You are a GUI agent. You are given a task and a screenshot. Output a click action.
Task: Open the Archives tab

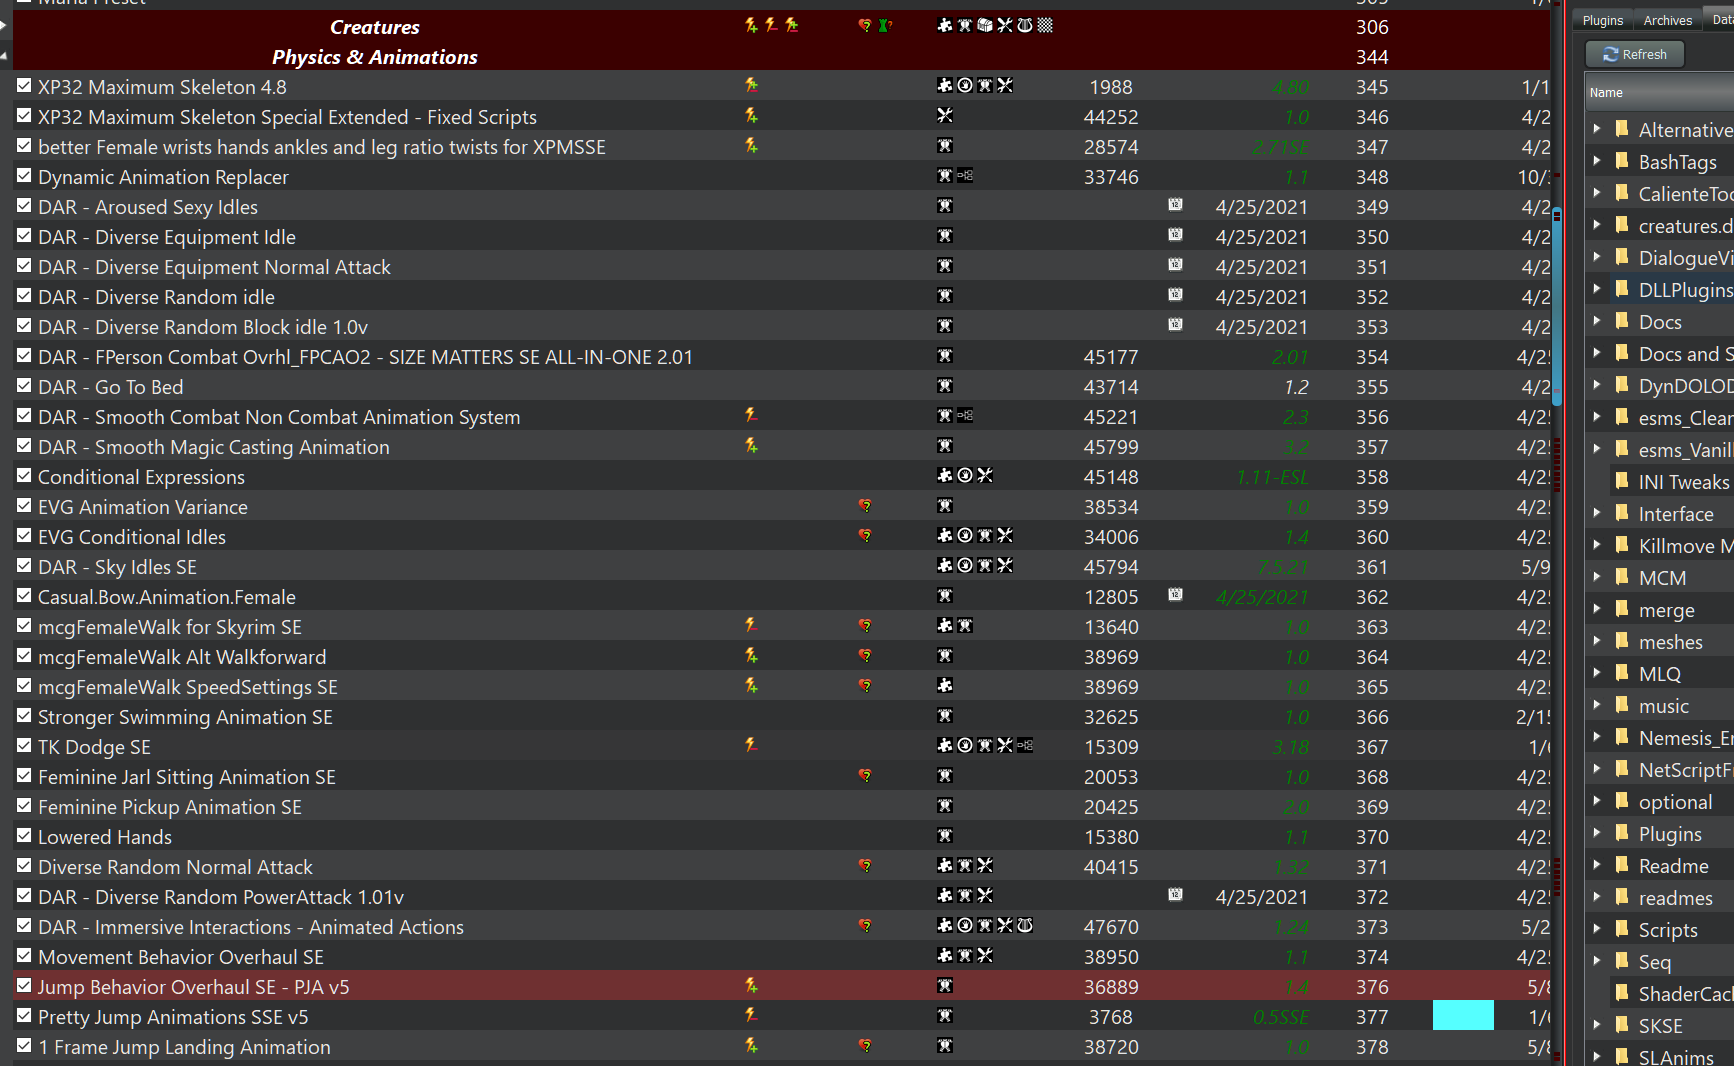(x=1668, y=20)
